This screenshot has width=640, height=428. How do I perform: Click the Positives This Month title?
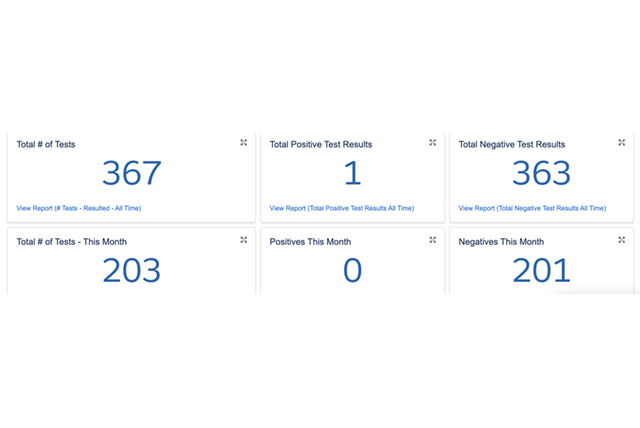point(309,241)
